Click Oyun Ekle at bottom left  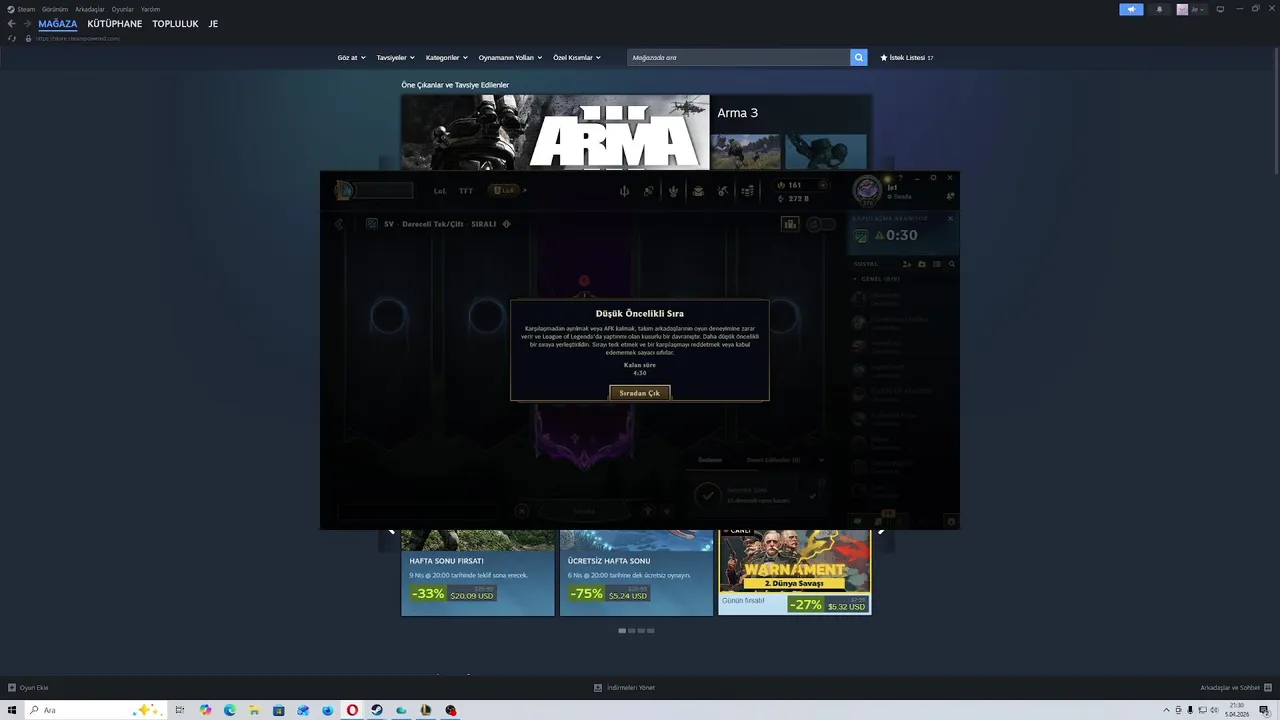coord(28,688)
